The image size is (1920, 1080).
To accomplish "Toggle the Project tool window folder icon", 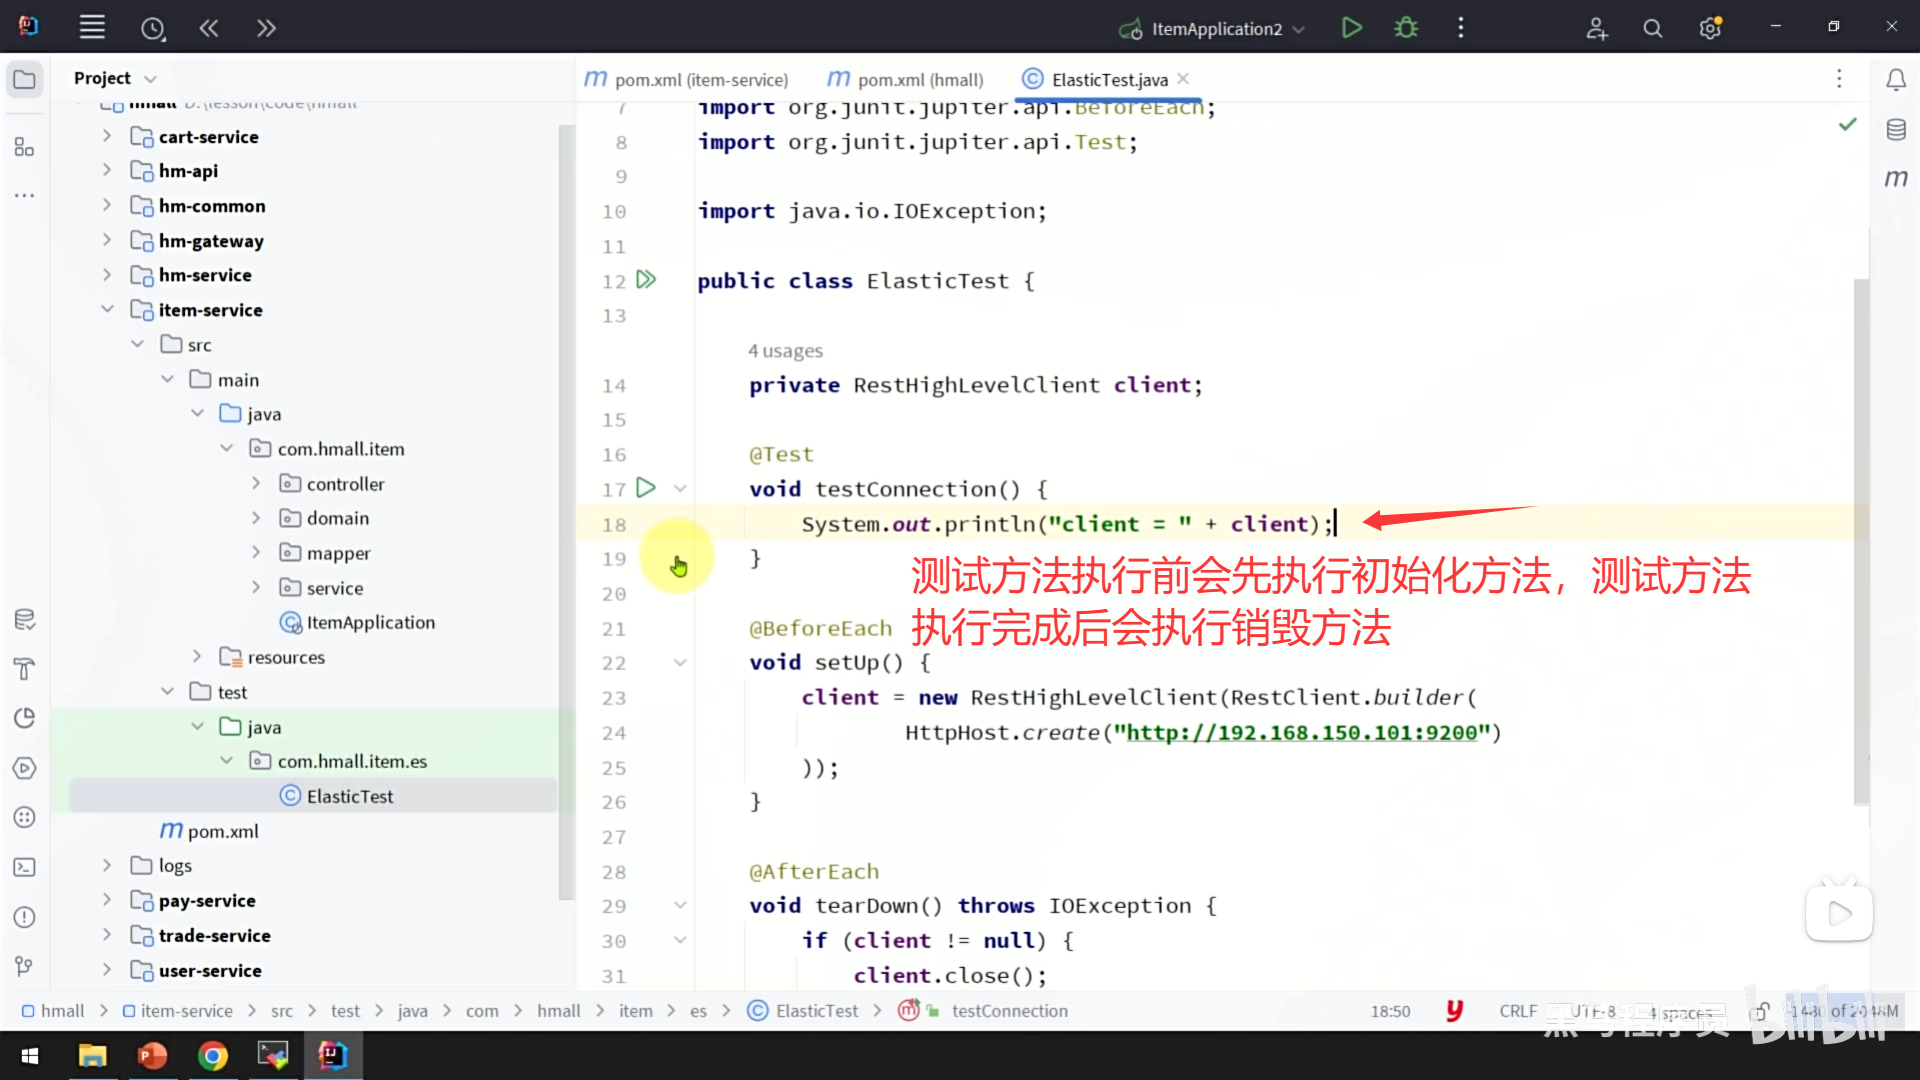I will point(25,79).
